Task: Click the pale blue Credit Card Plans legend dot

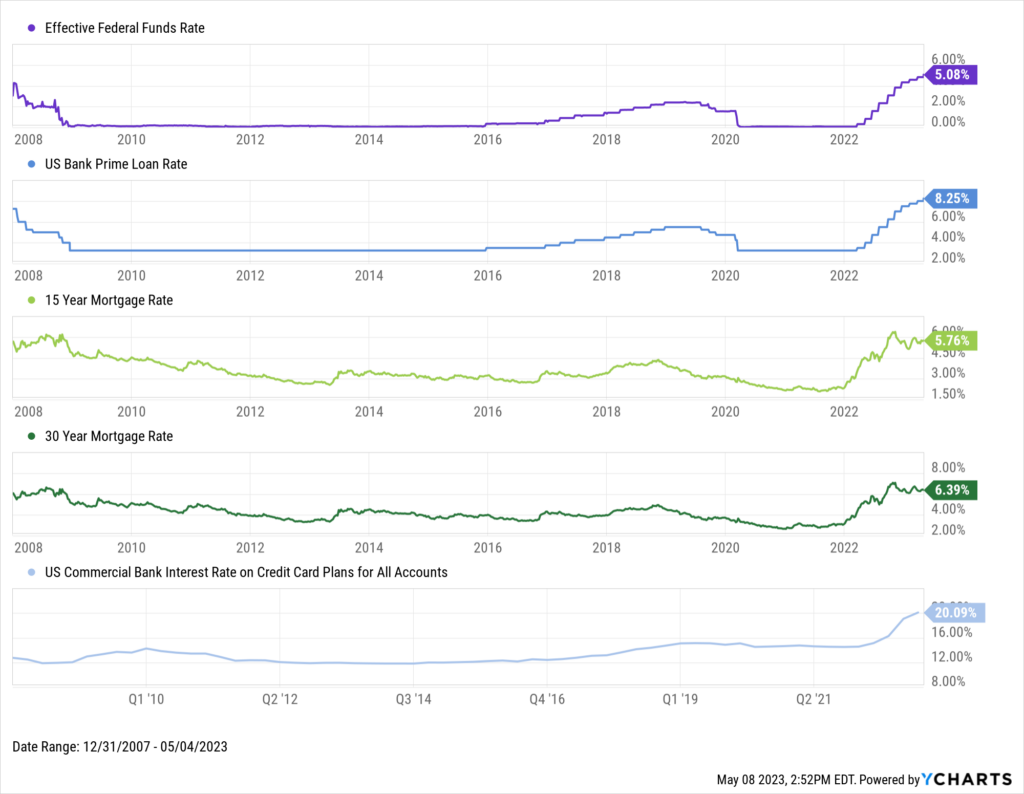Action: click(x=29, y=572)
